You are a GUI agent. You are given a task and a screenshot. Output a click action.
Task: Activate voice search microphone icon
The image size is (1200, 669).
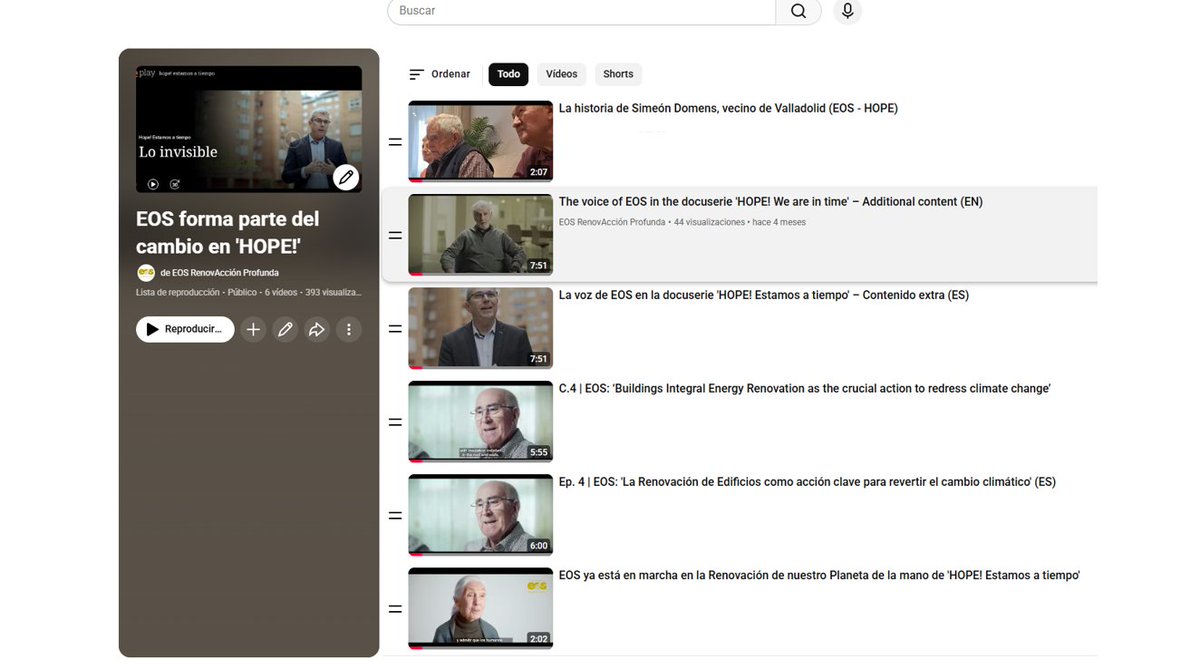(847, 11)
